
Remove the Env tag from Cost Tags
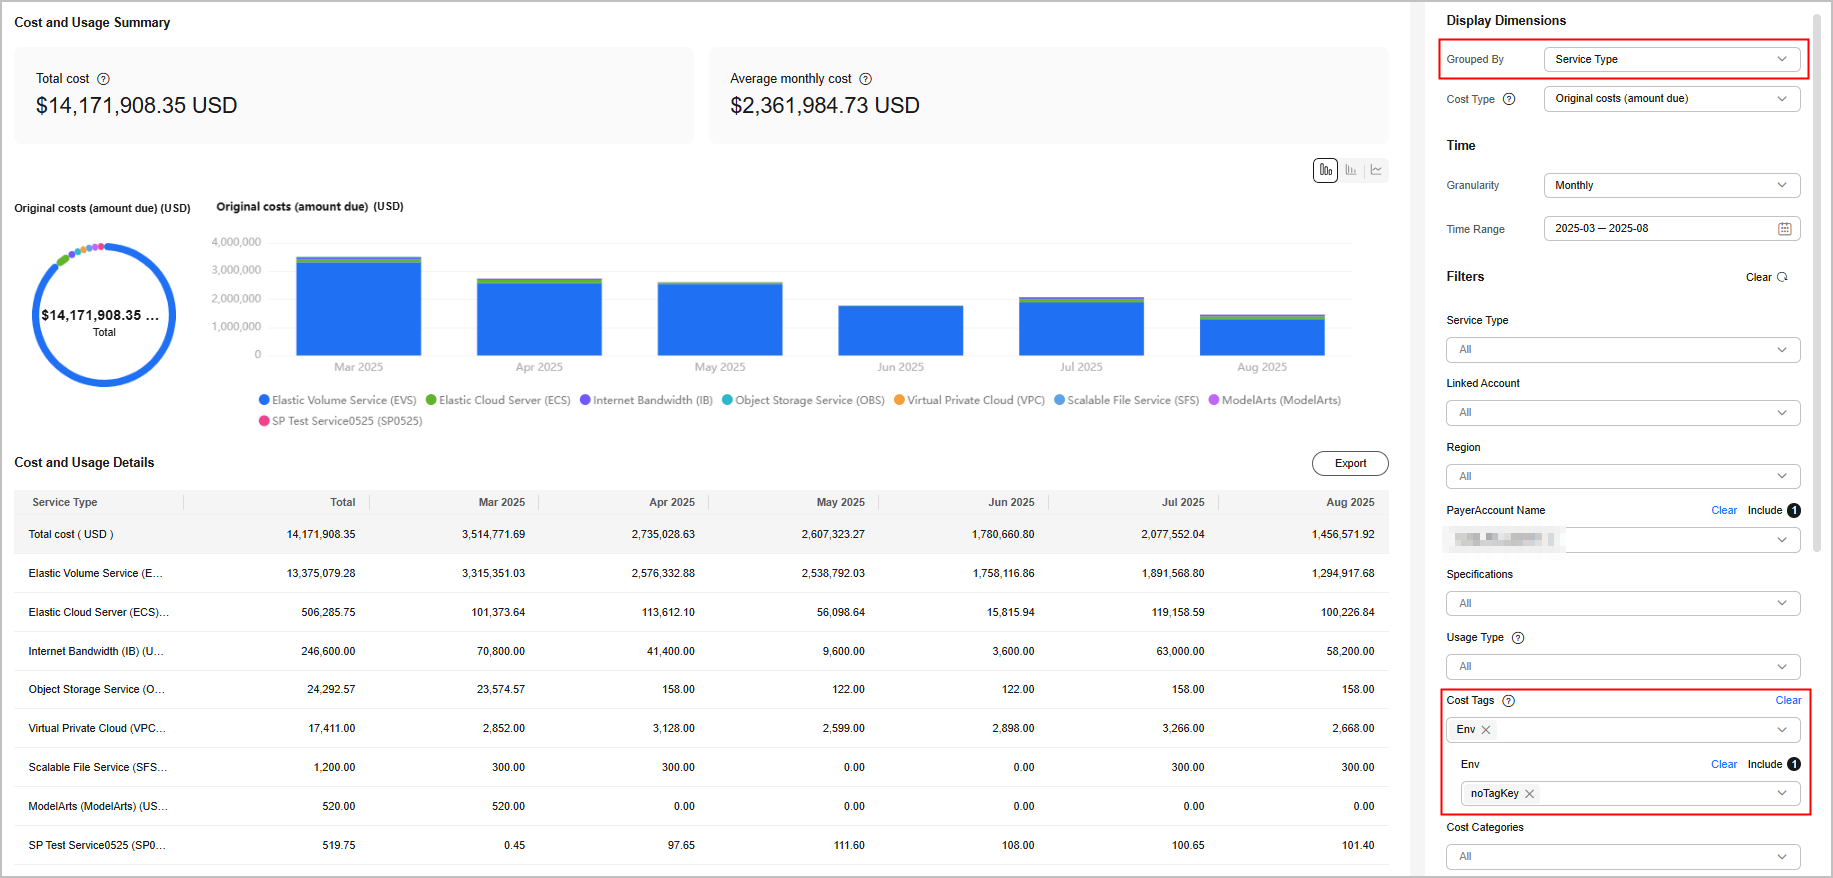(1486, 730)
